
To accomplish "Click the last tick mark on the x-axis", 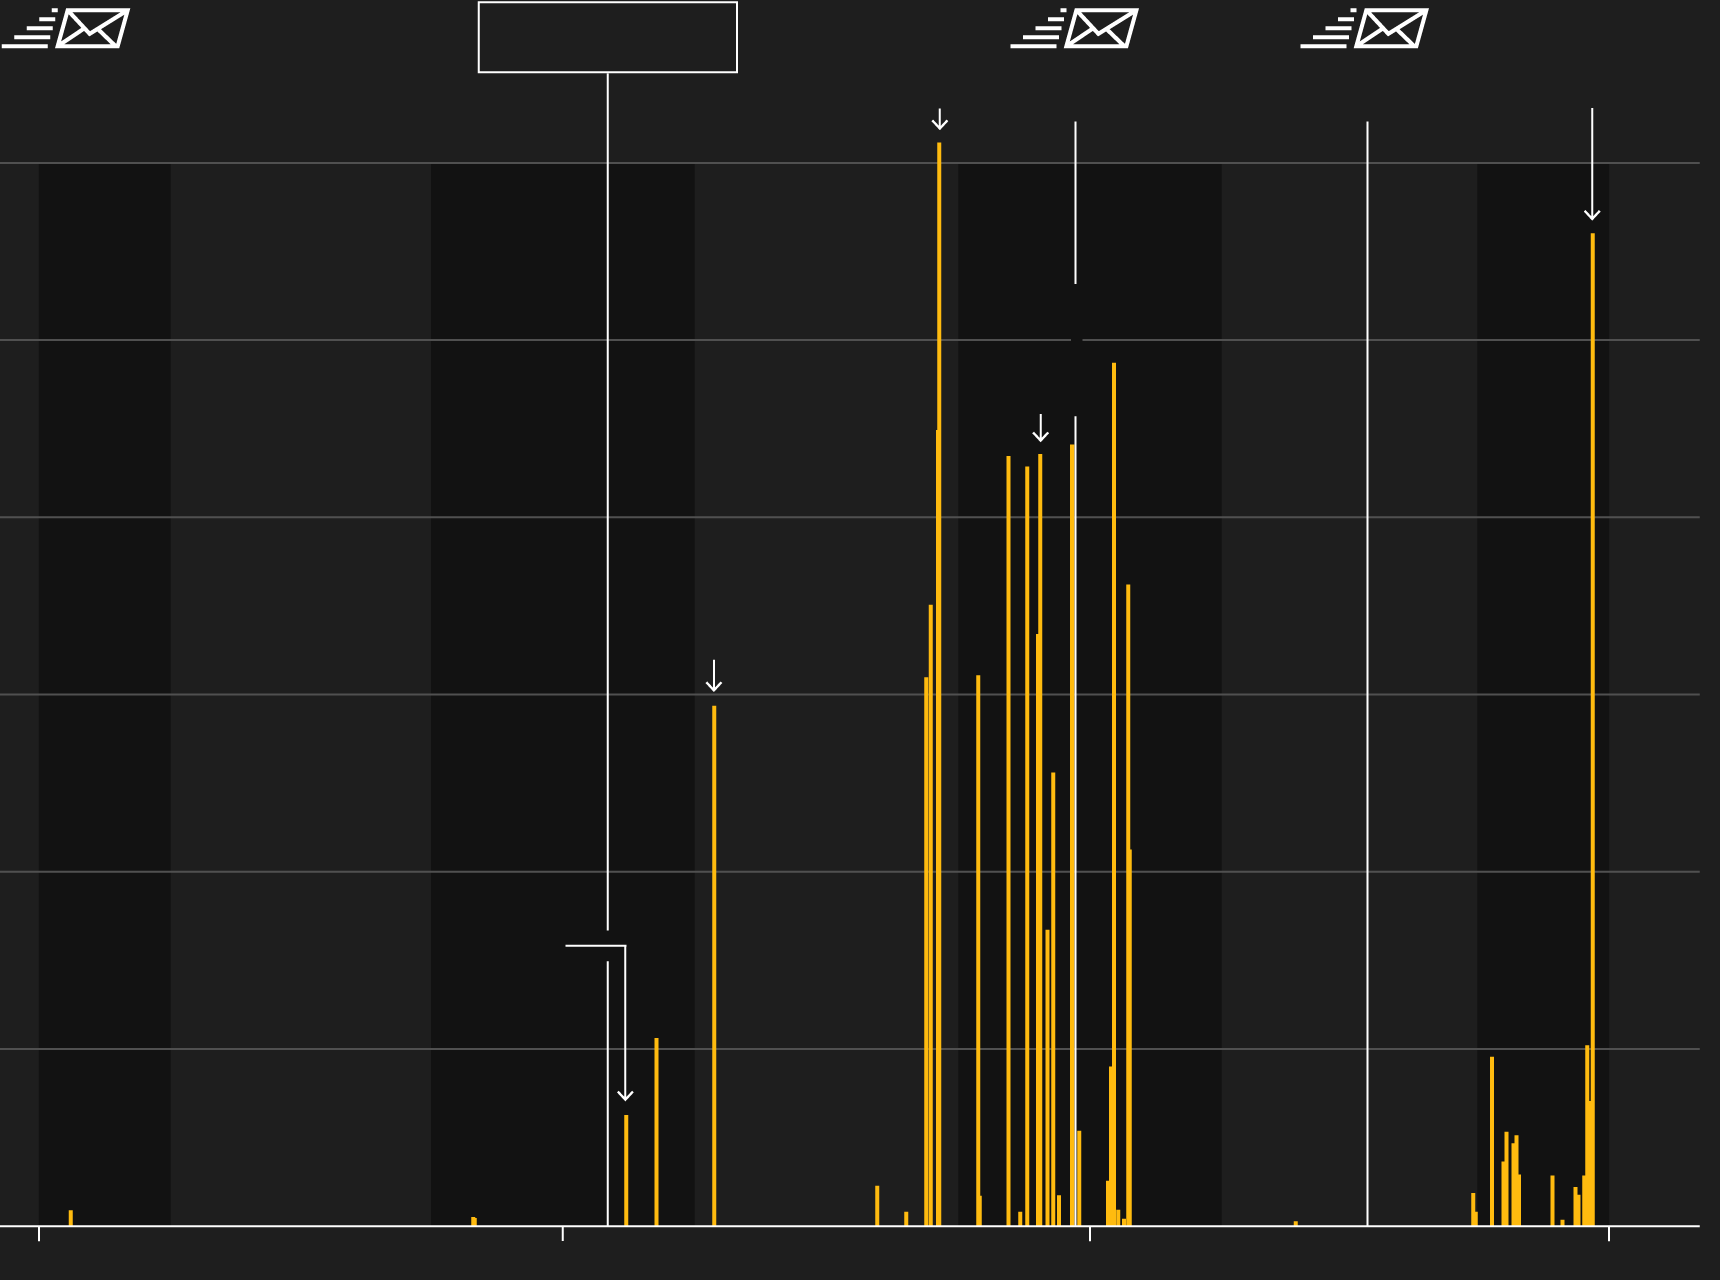I will [1609, 1234].
